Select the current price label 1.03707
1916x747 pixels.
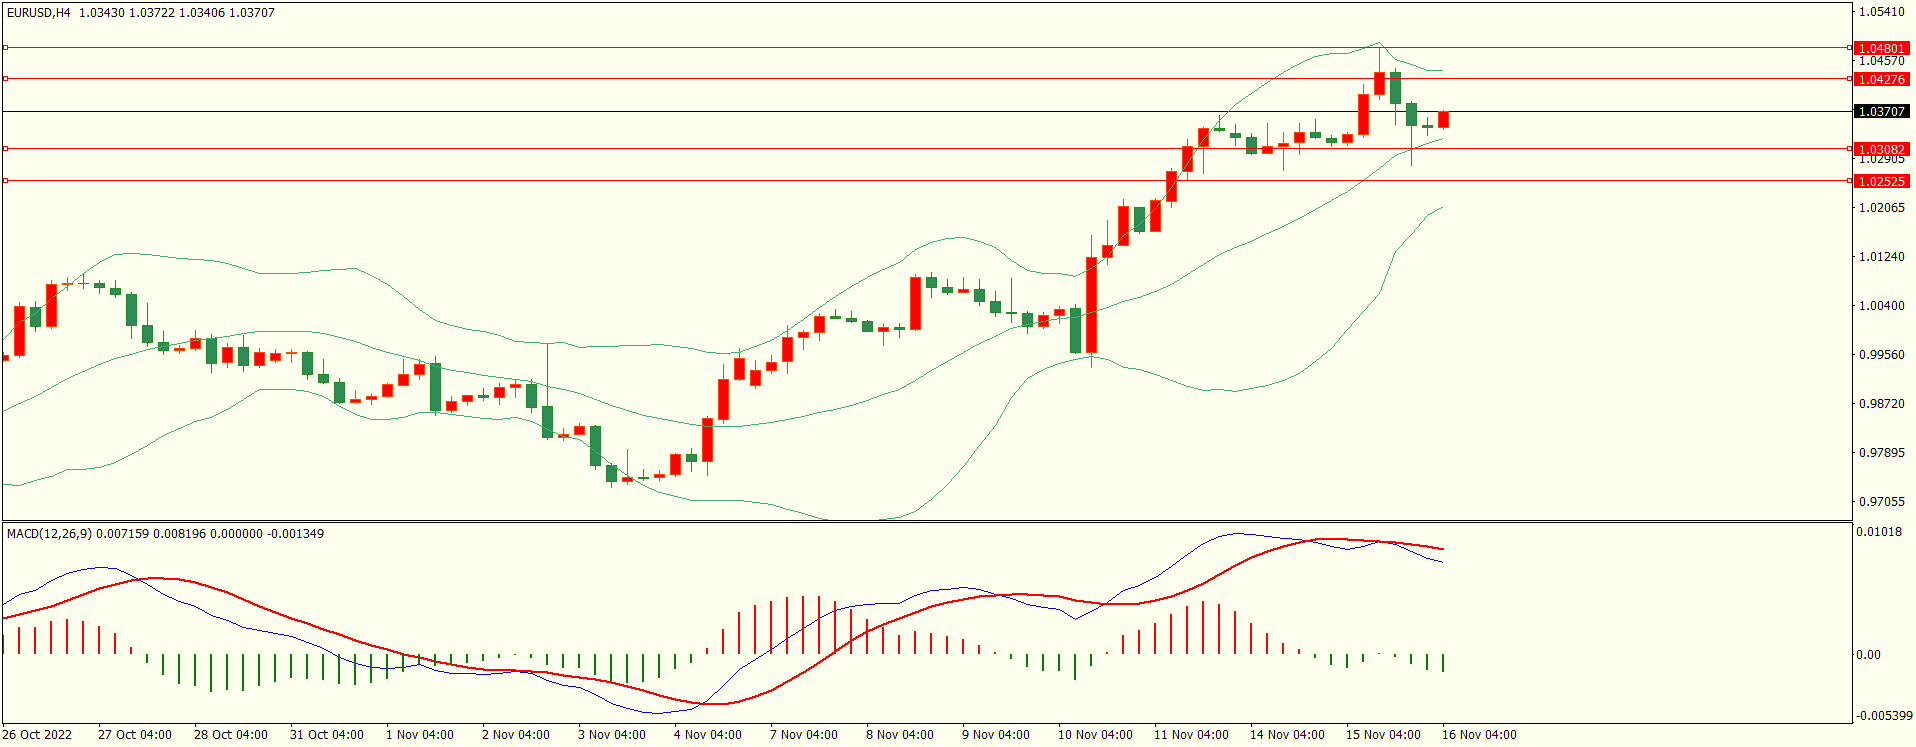click(1881, 111)
